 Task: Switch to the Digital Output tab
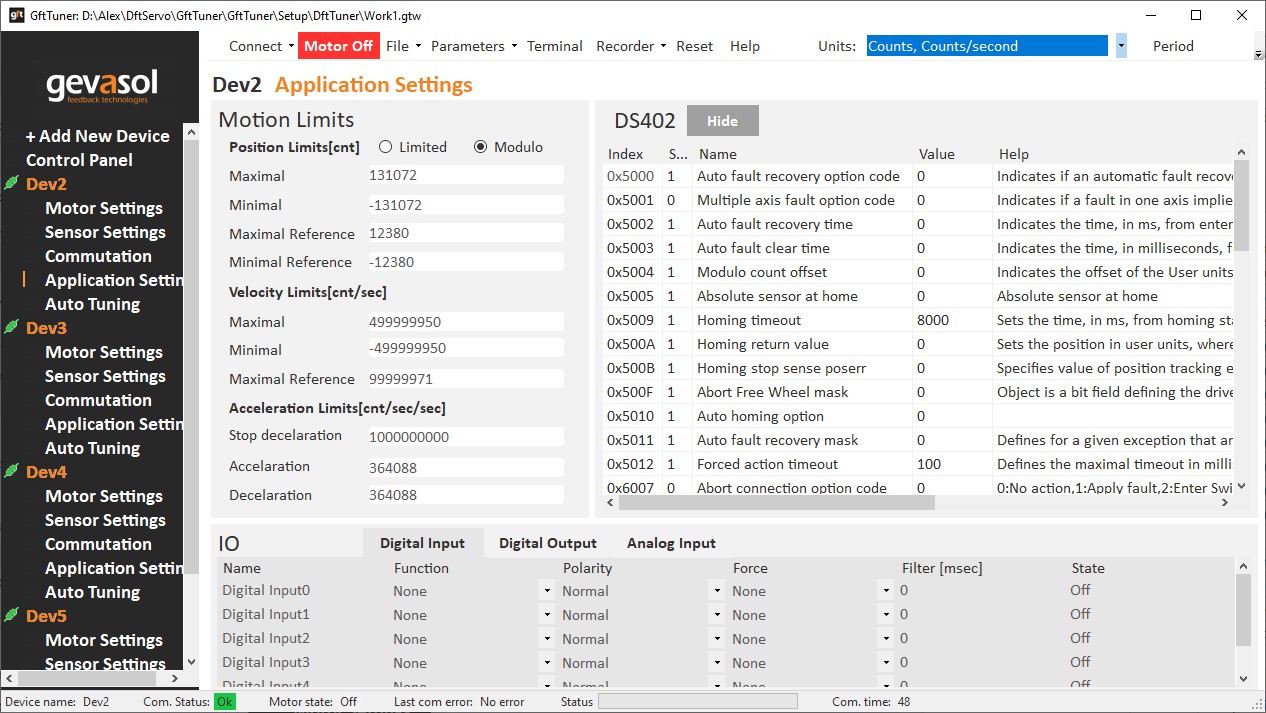(x=547, y=543)
